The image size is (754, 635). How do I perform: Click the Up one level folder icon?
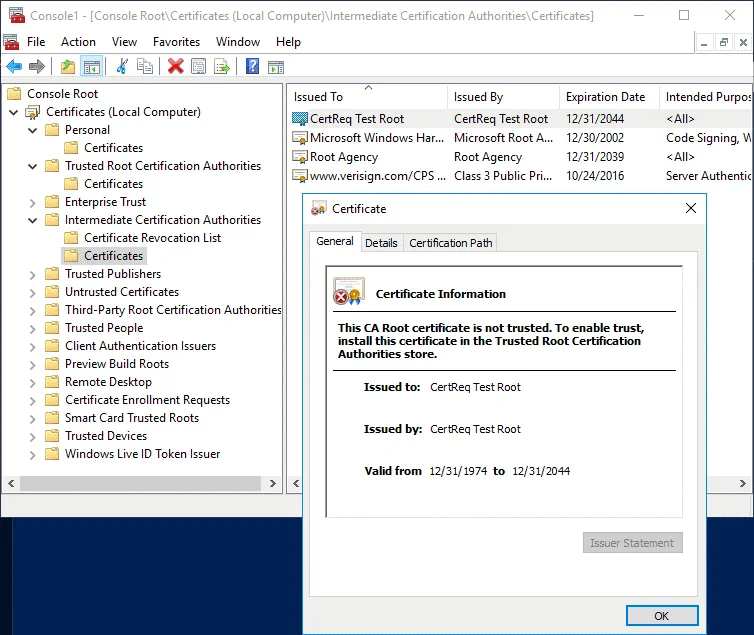point(67,67)
